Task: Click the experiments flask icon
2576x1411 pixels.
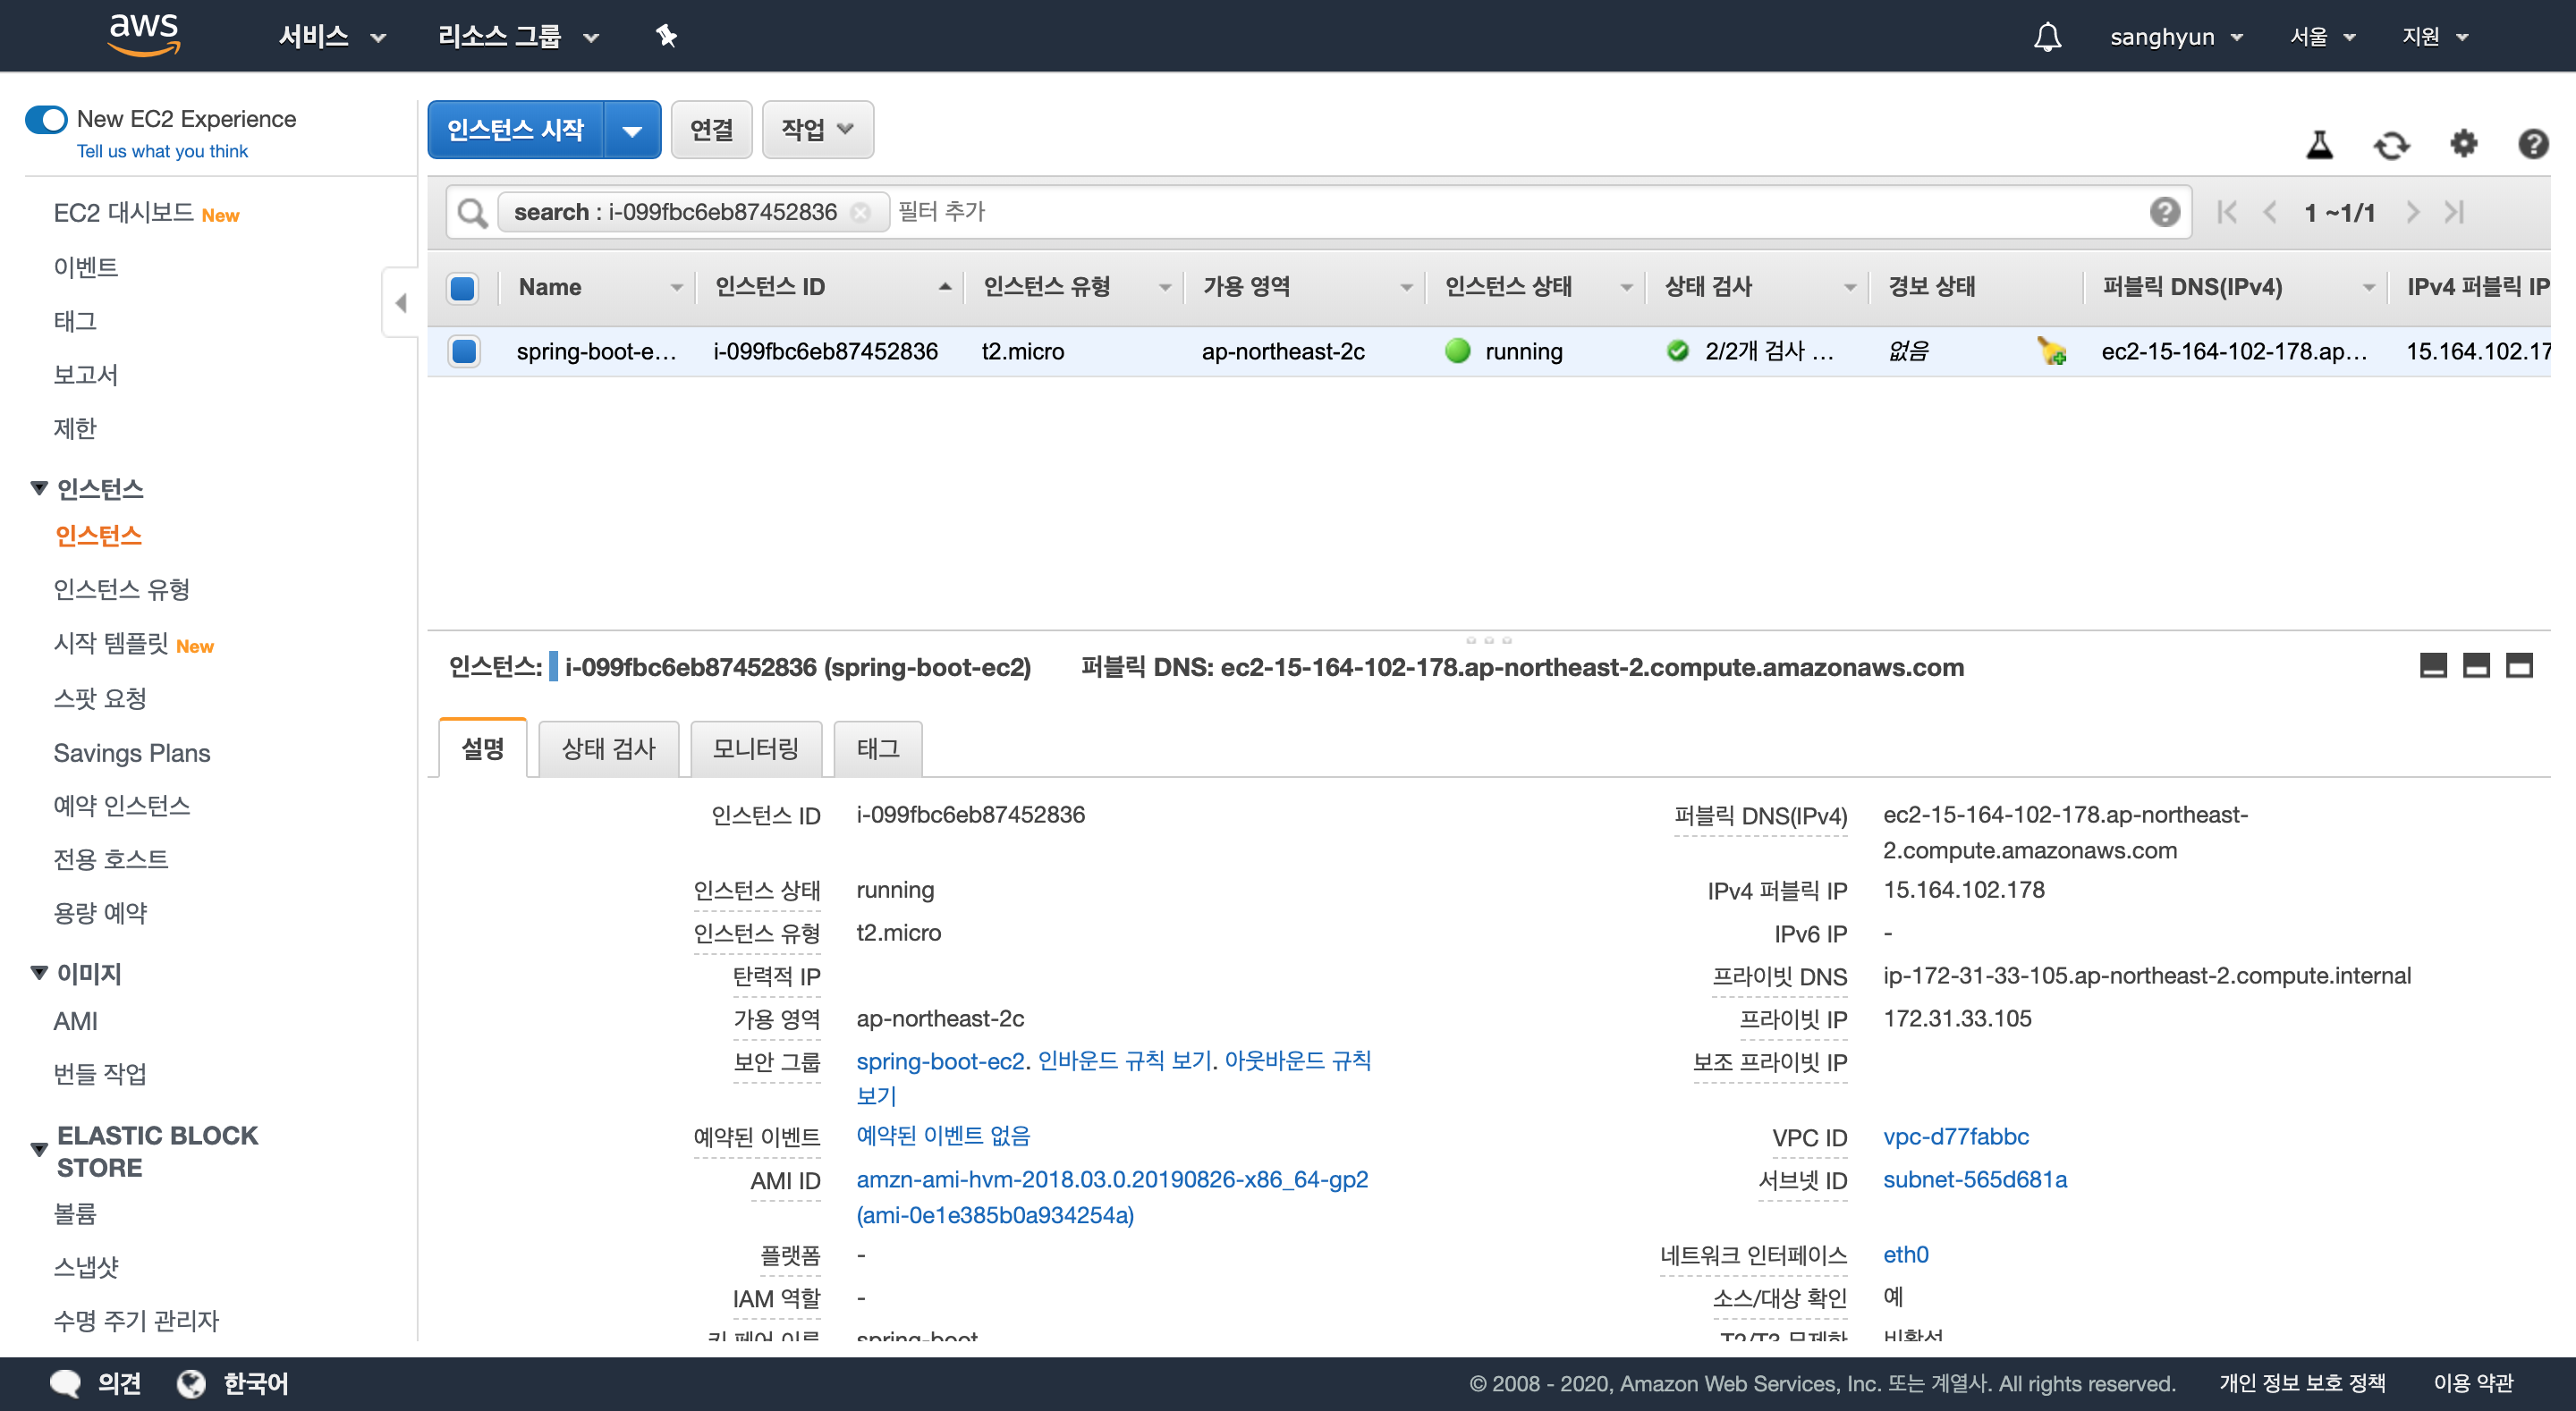Action: click(2319, 146)
